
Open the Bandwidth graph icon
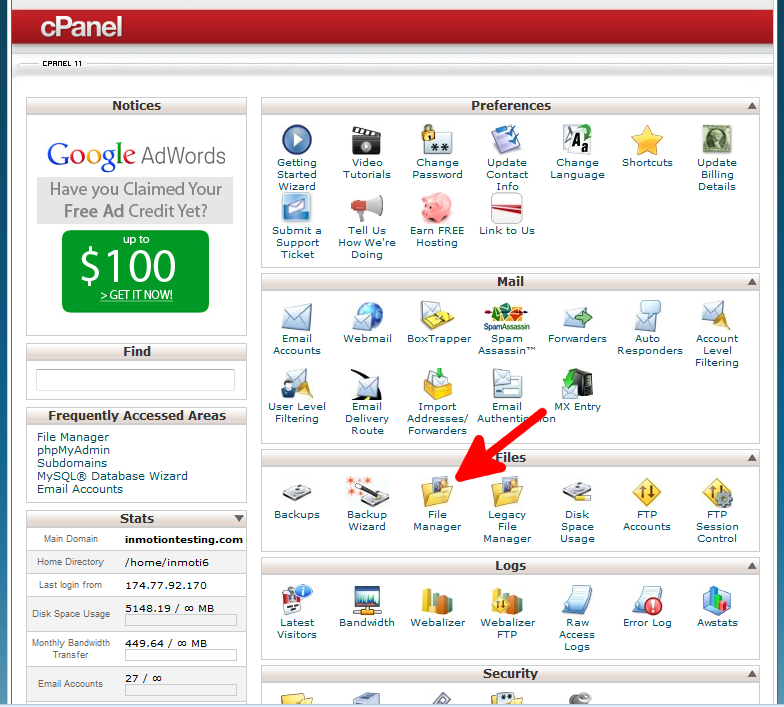[366, 600]
